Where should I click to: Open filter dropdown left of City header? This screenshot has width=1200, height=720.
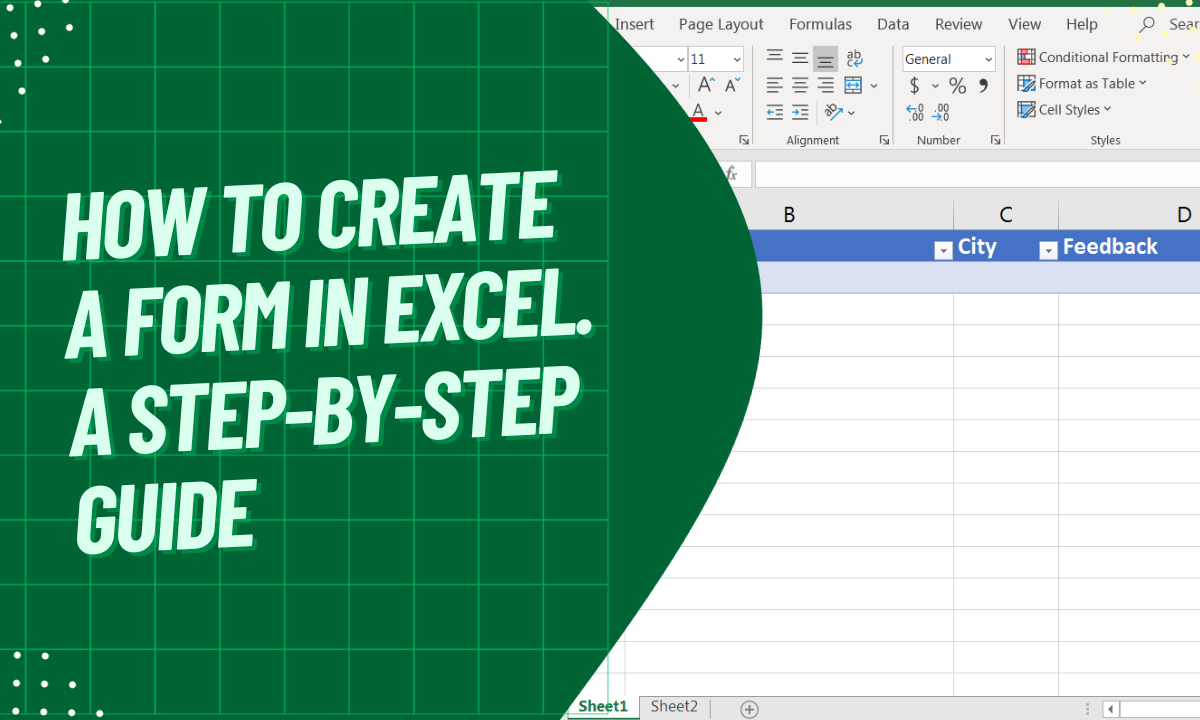(x=943, y=251)
